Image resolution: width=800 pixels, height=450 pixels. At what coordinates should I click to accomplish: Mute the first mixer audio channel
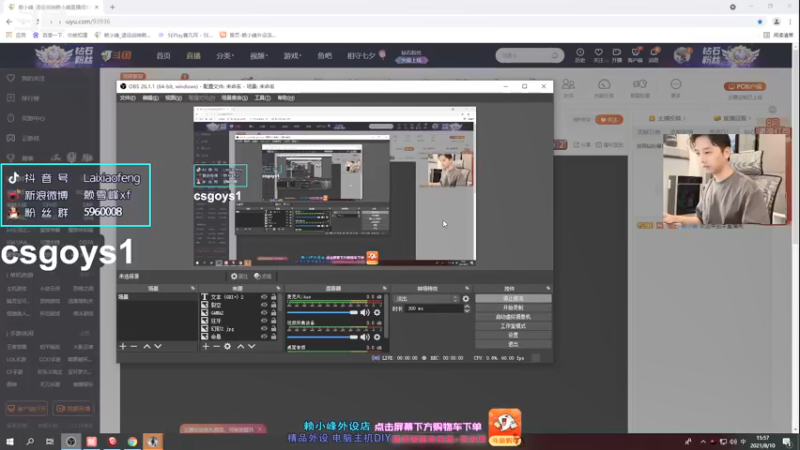point(365,312)
